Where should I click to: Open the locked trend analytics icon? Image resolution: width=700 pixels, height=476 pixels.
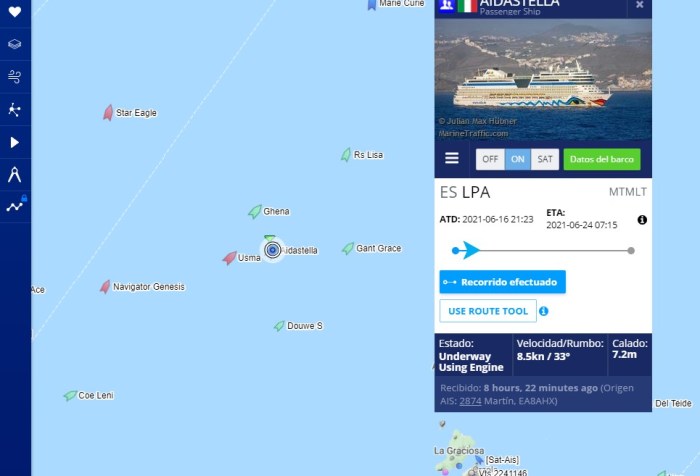click(17, 205)
